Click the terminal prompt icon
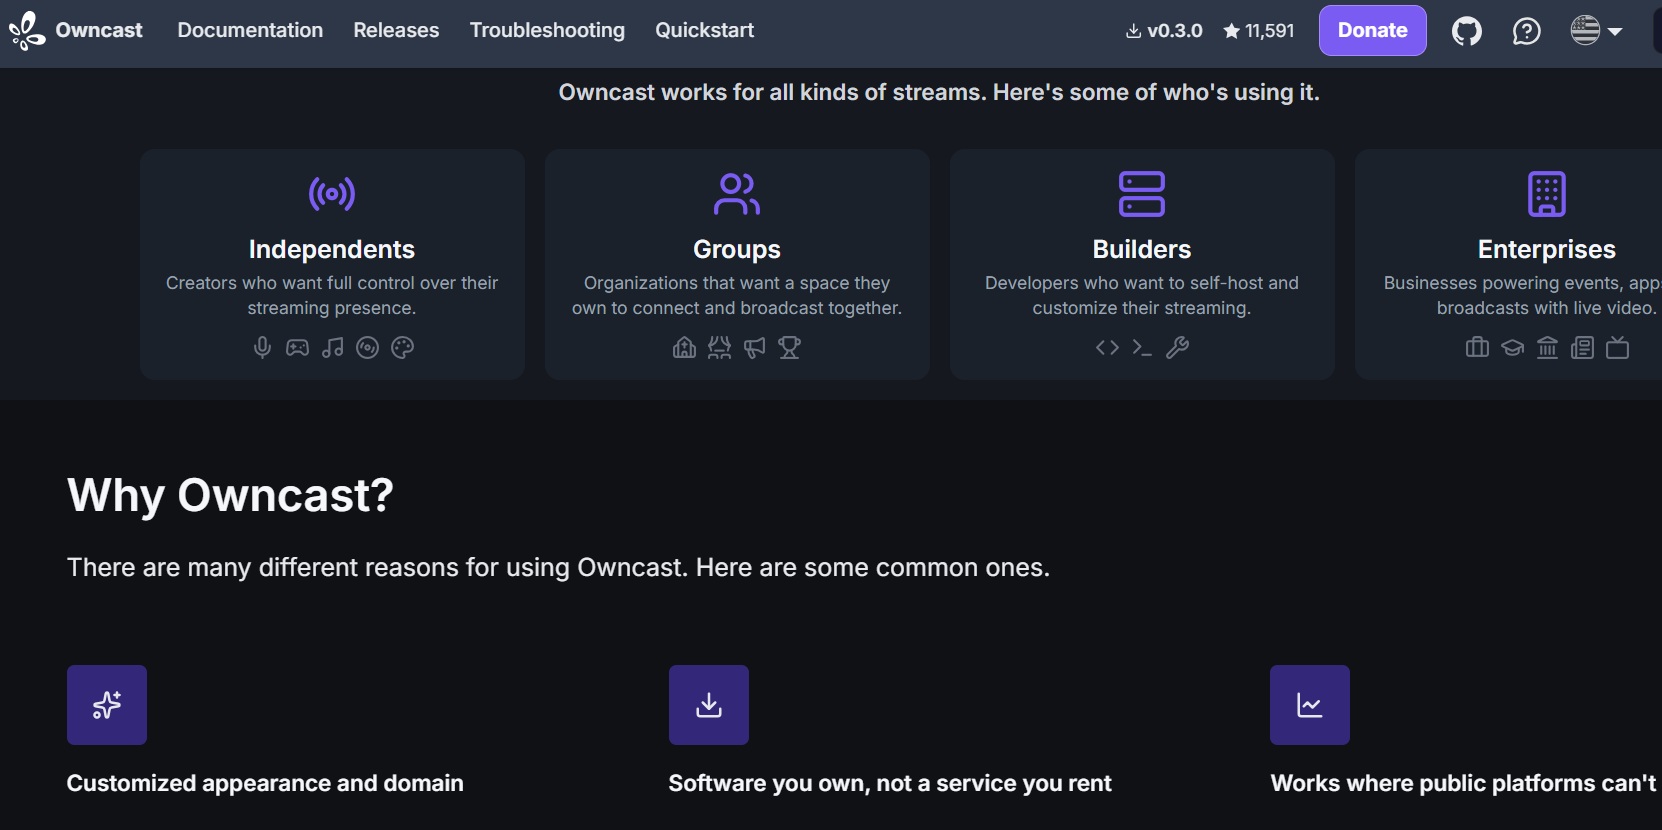 point(1142,347)
